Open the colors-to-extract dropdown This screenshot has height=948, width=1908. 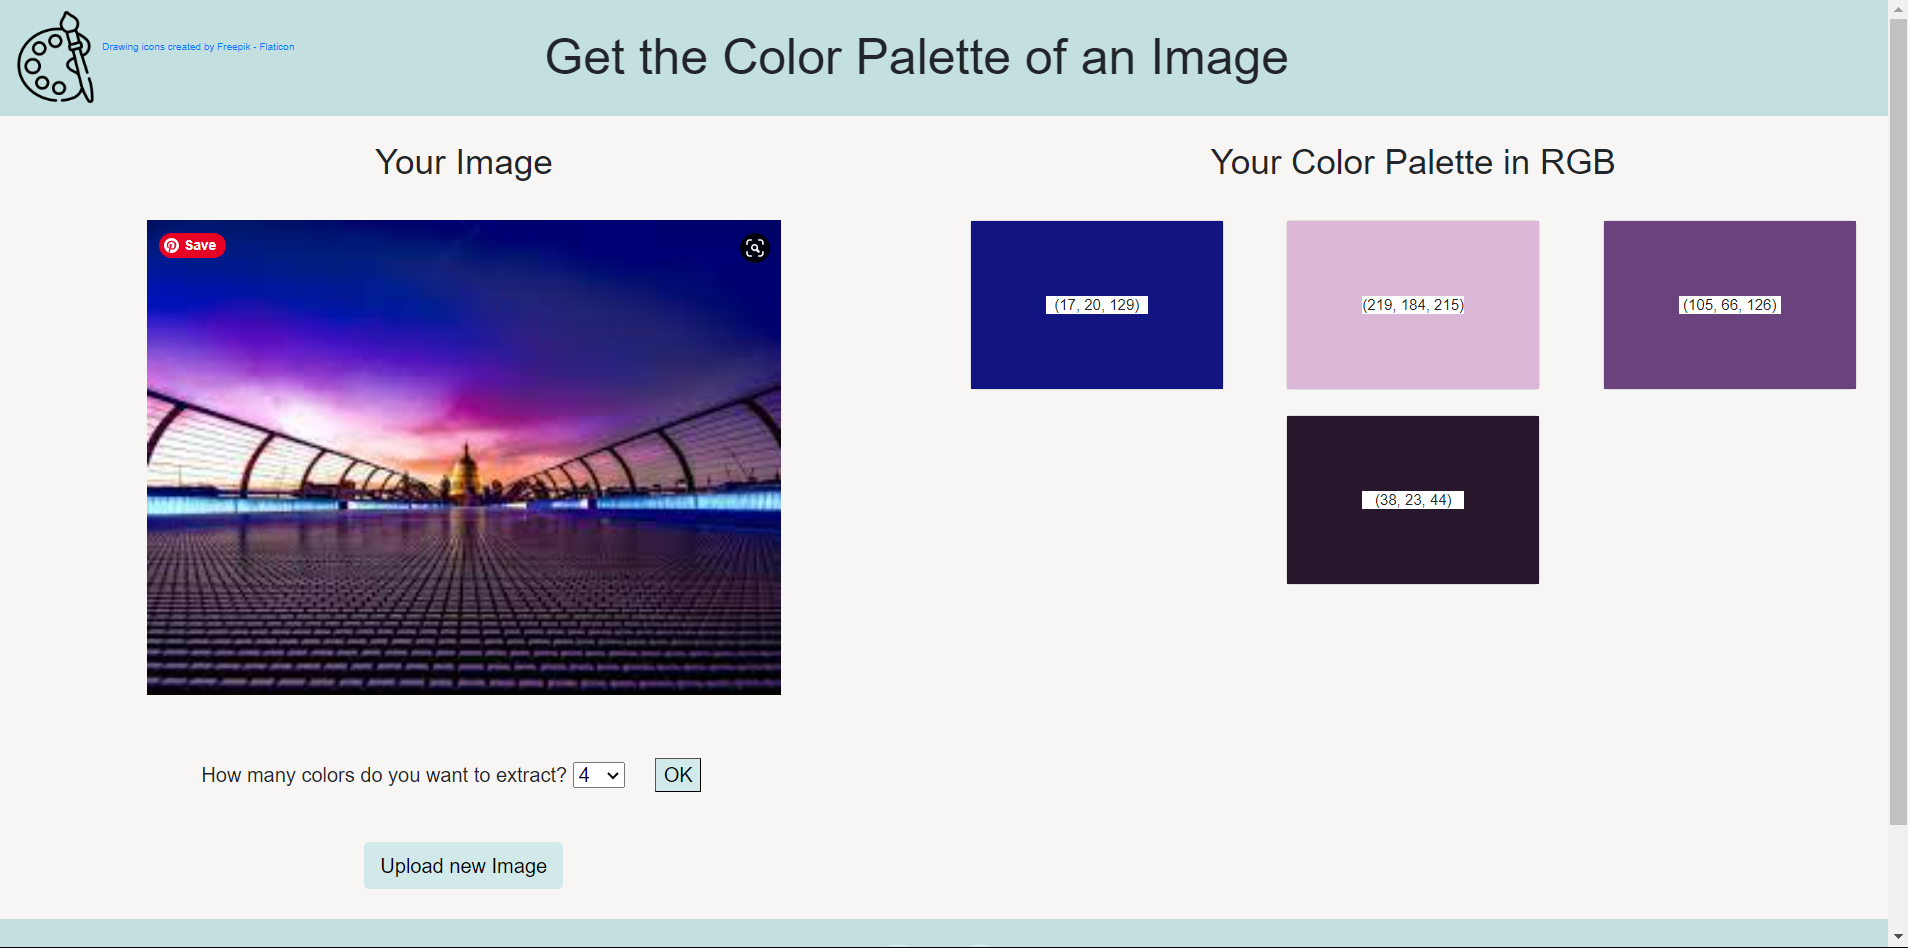tap(597, 775)
